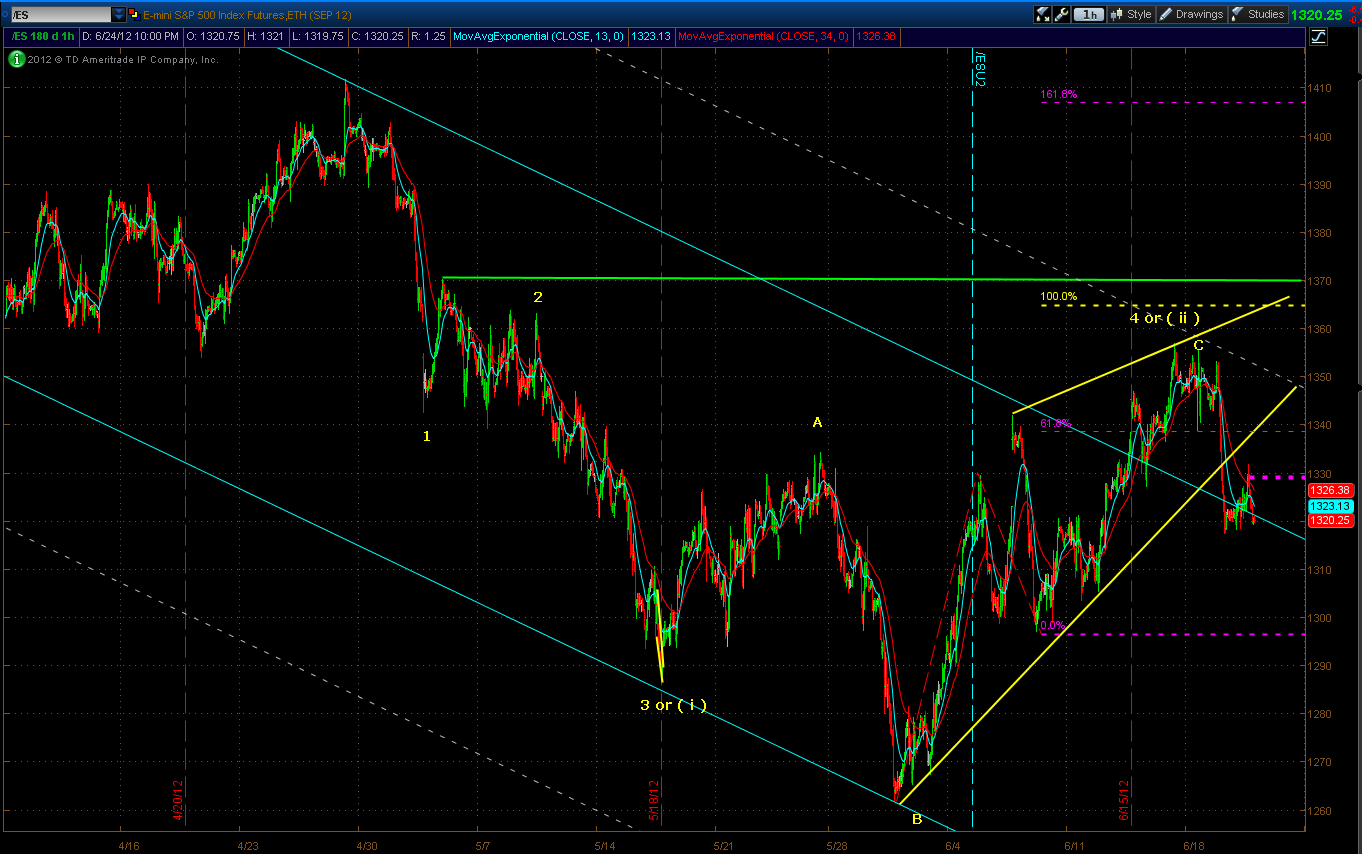Click the 4/20/12 expiration date marker

[178, 801]
